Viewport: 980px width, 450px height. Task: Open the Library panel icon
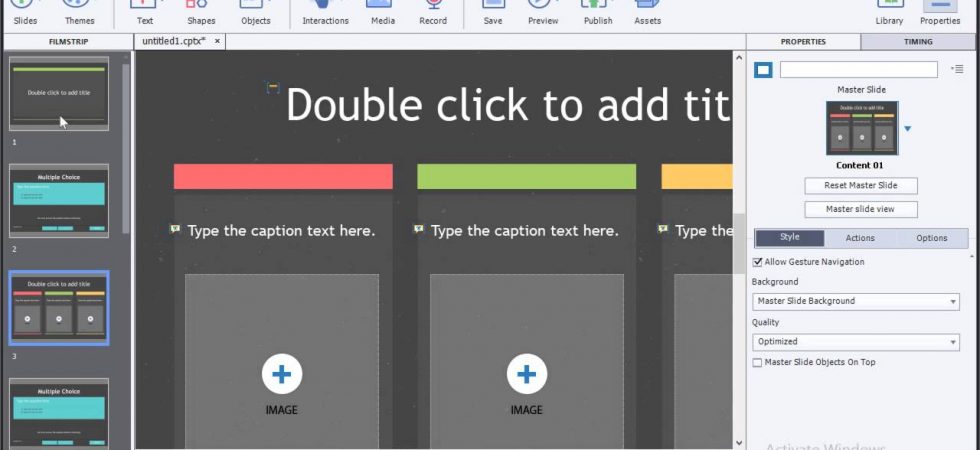tap(889, 12)
